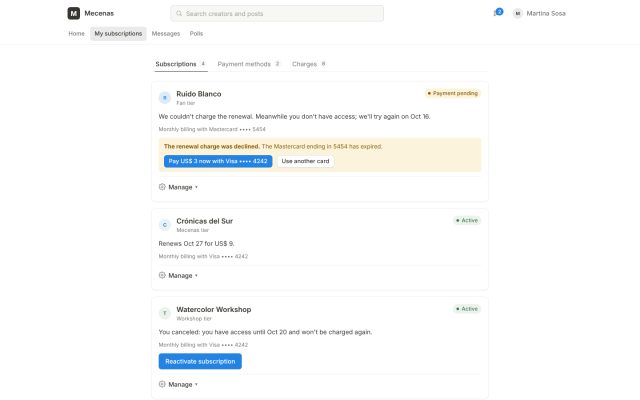Click the Use another card button
Viewport: 640px width, 400px height.
coord(305,161)
